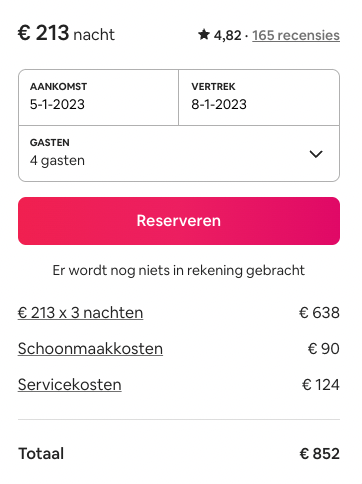Image resolution: width=362 pixels, height=484 pixels.
Task: Open the 165 recensies reviews link
Action: click(x=296, y=35)
